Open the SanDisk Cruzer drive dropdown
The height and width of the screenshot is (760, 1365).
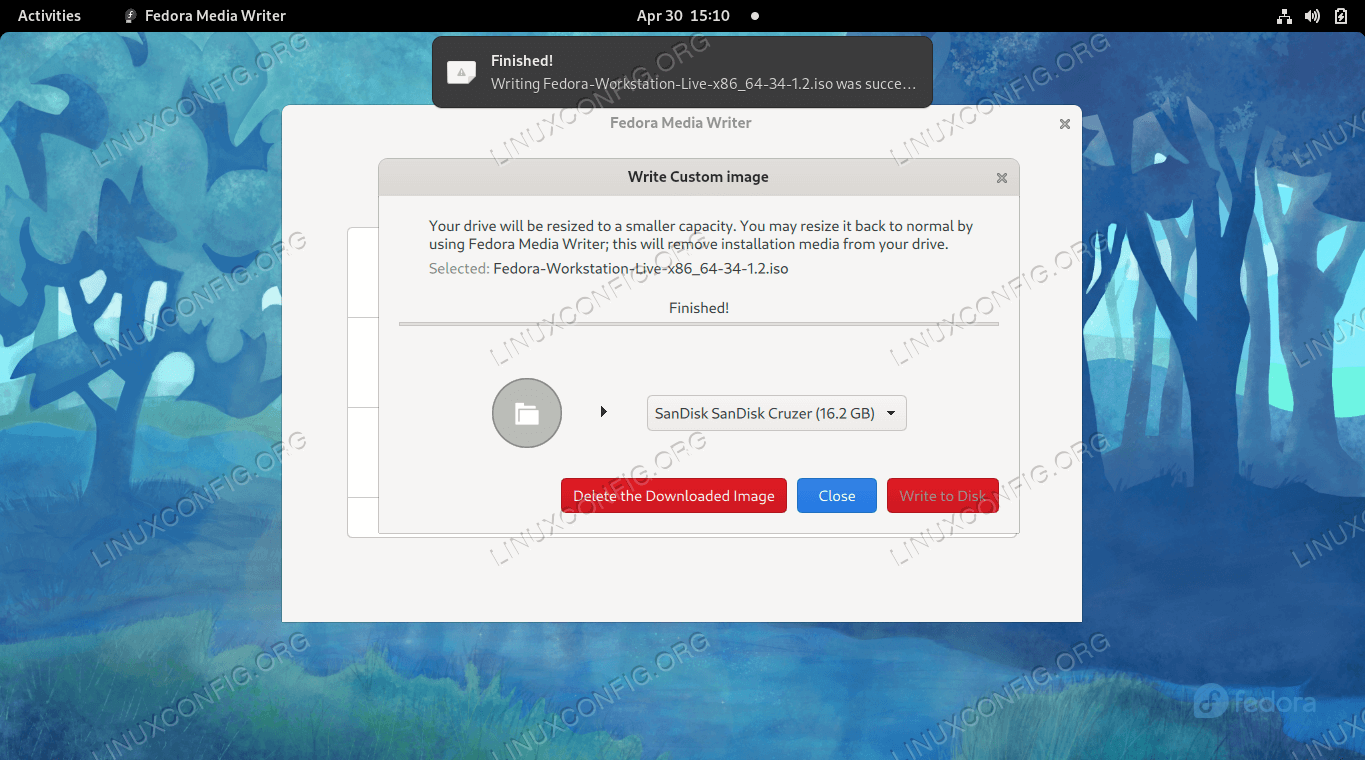pos(776,413)
